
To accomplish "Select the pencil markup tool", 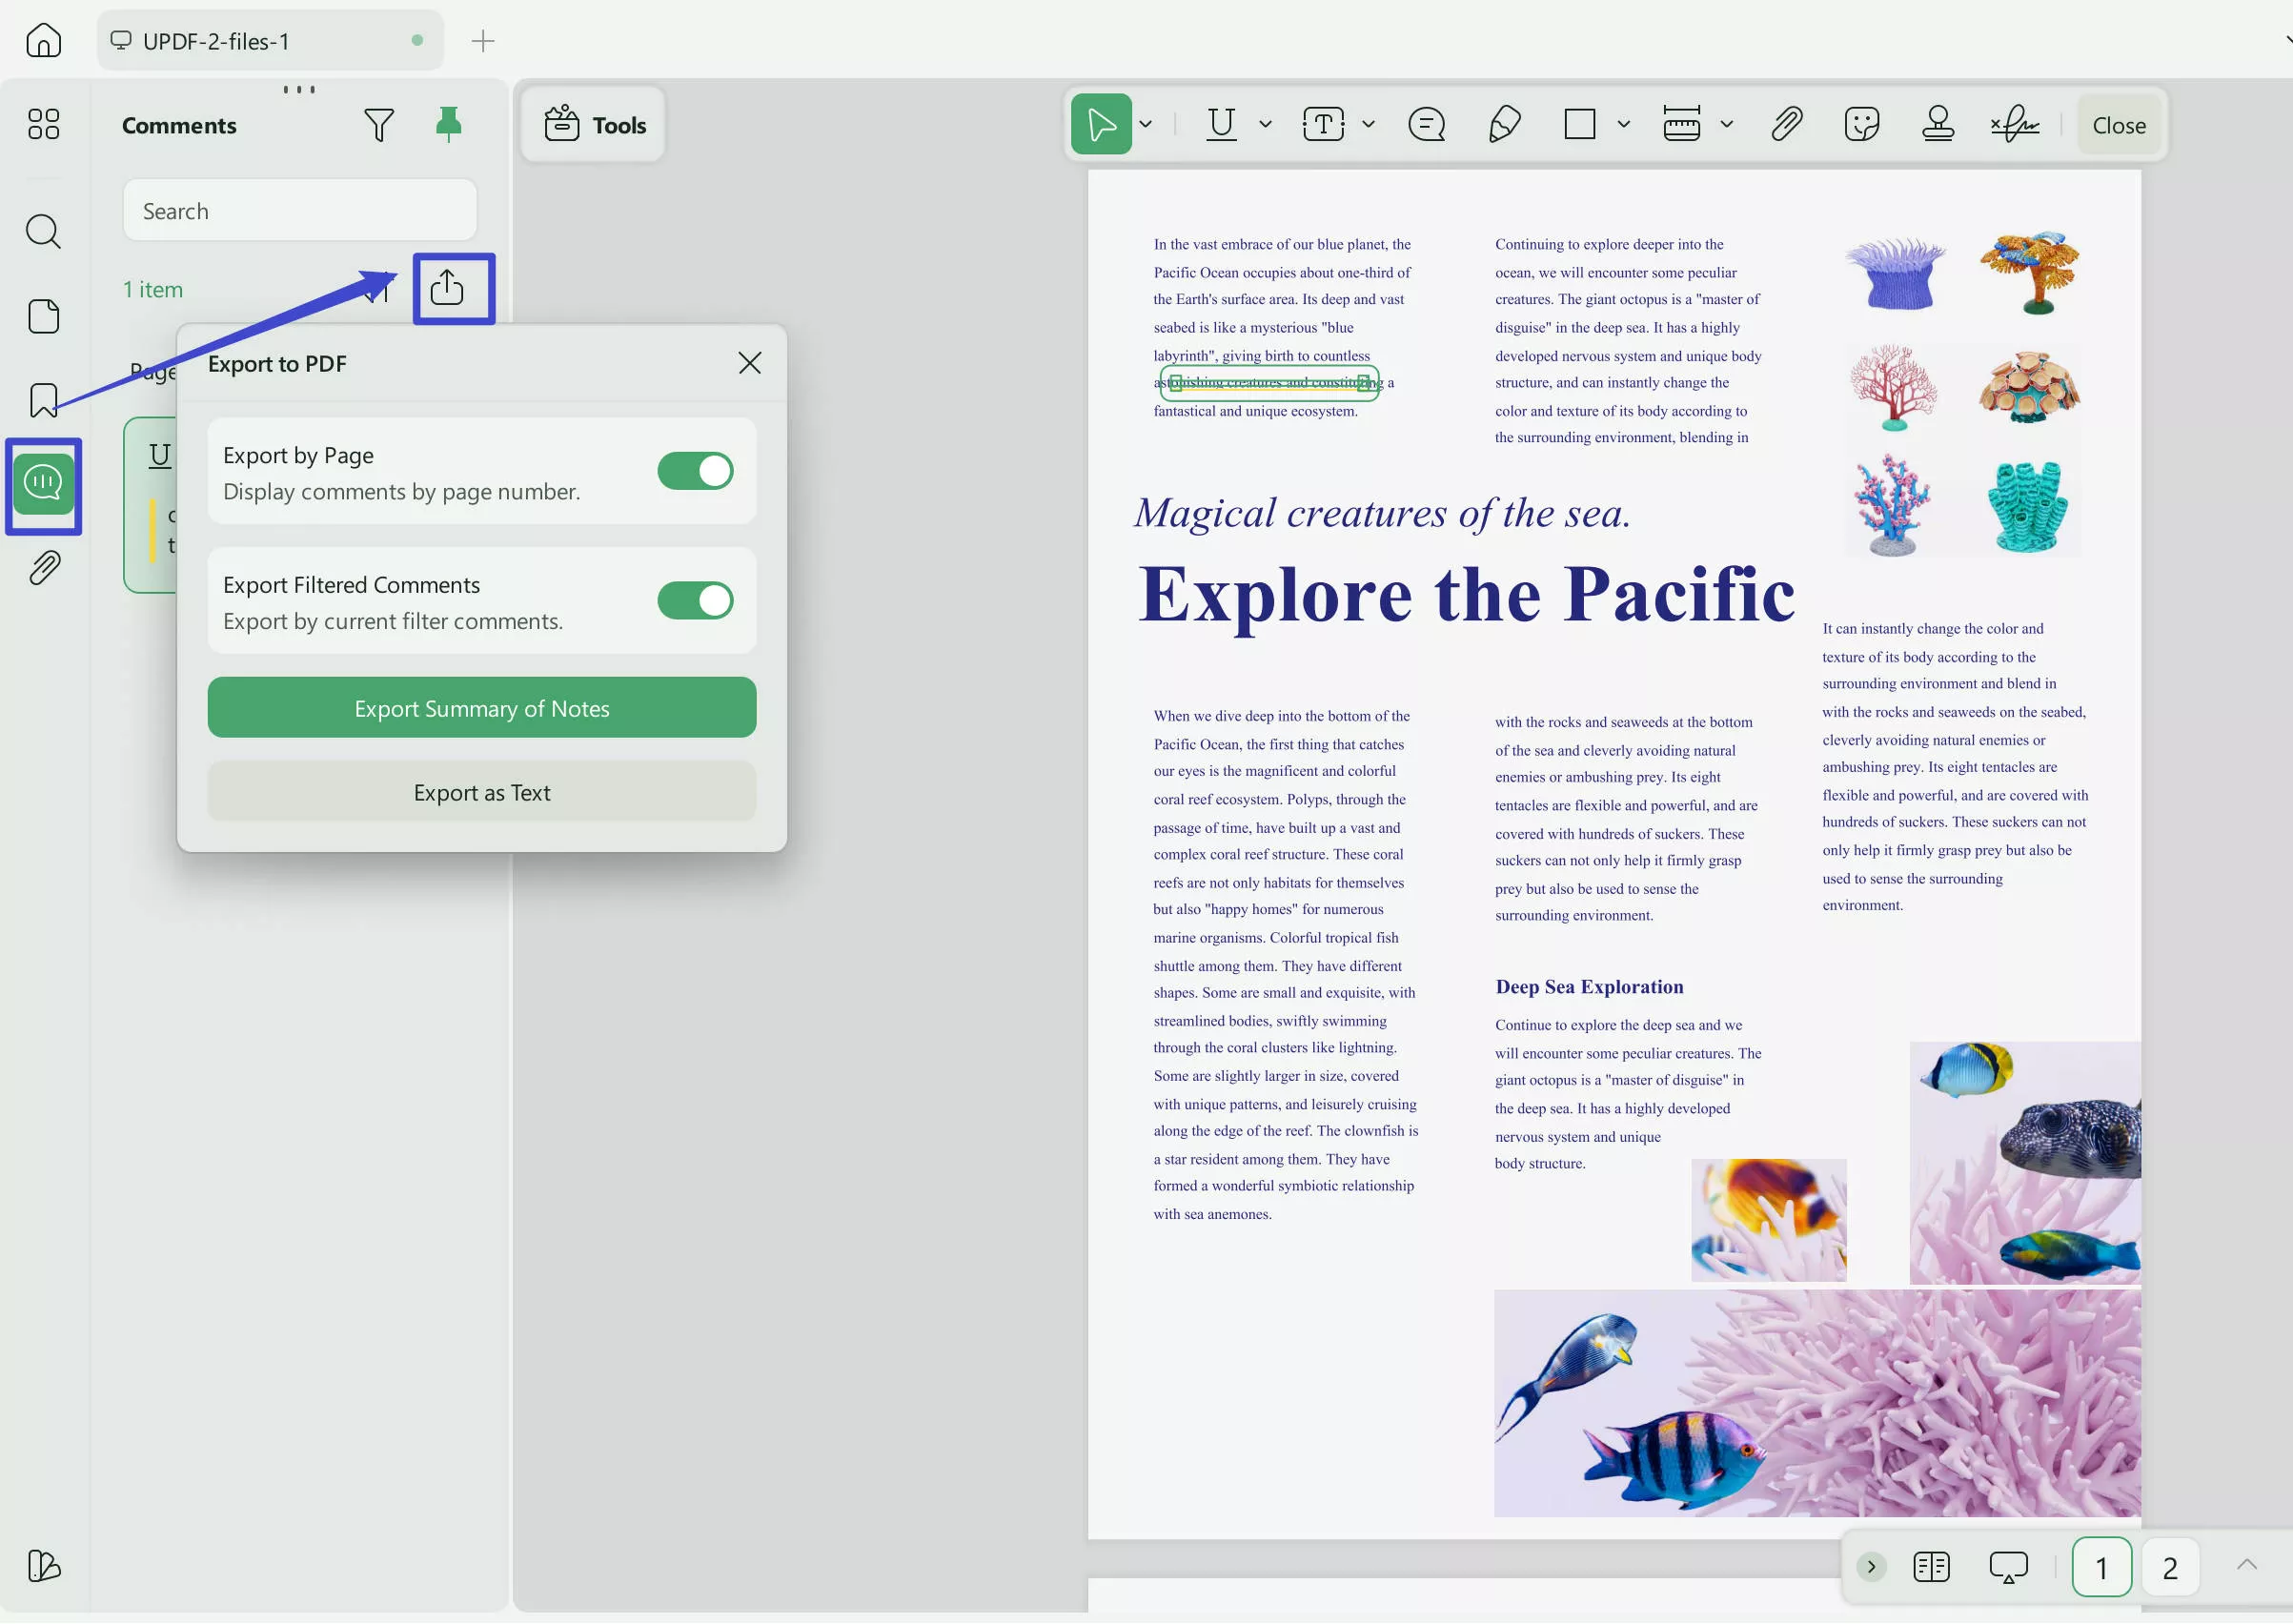I will pyautogui.click(x=1503, y=124).
